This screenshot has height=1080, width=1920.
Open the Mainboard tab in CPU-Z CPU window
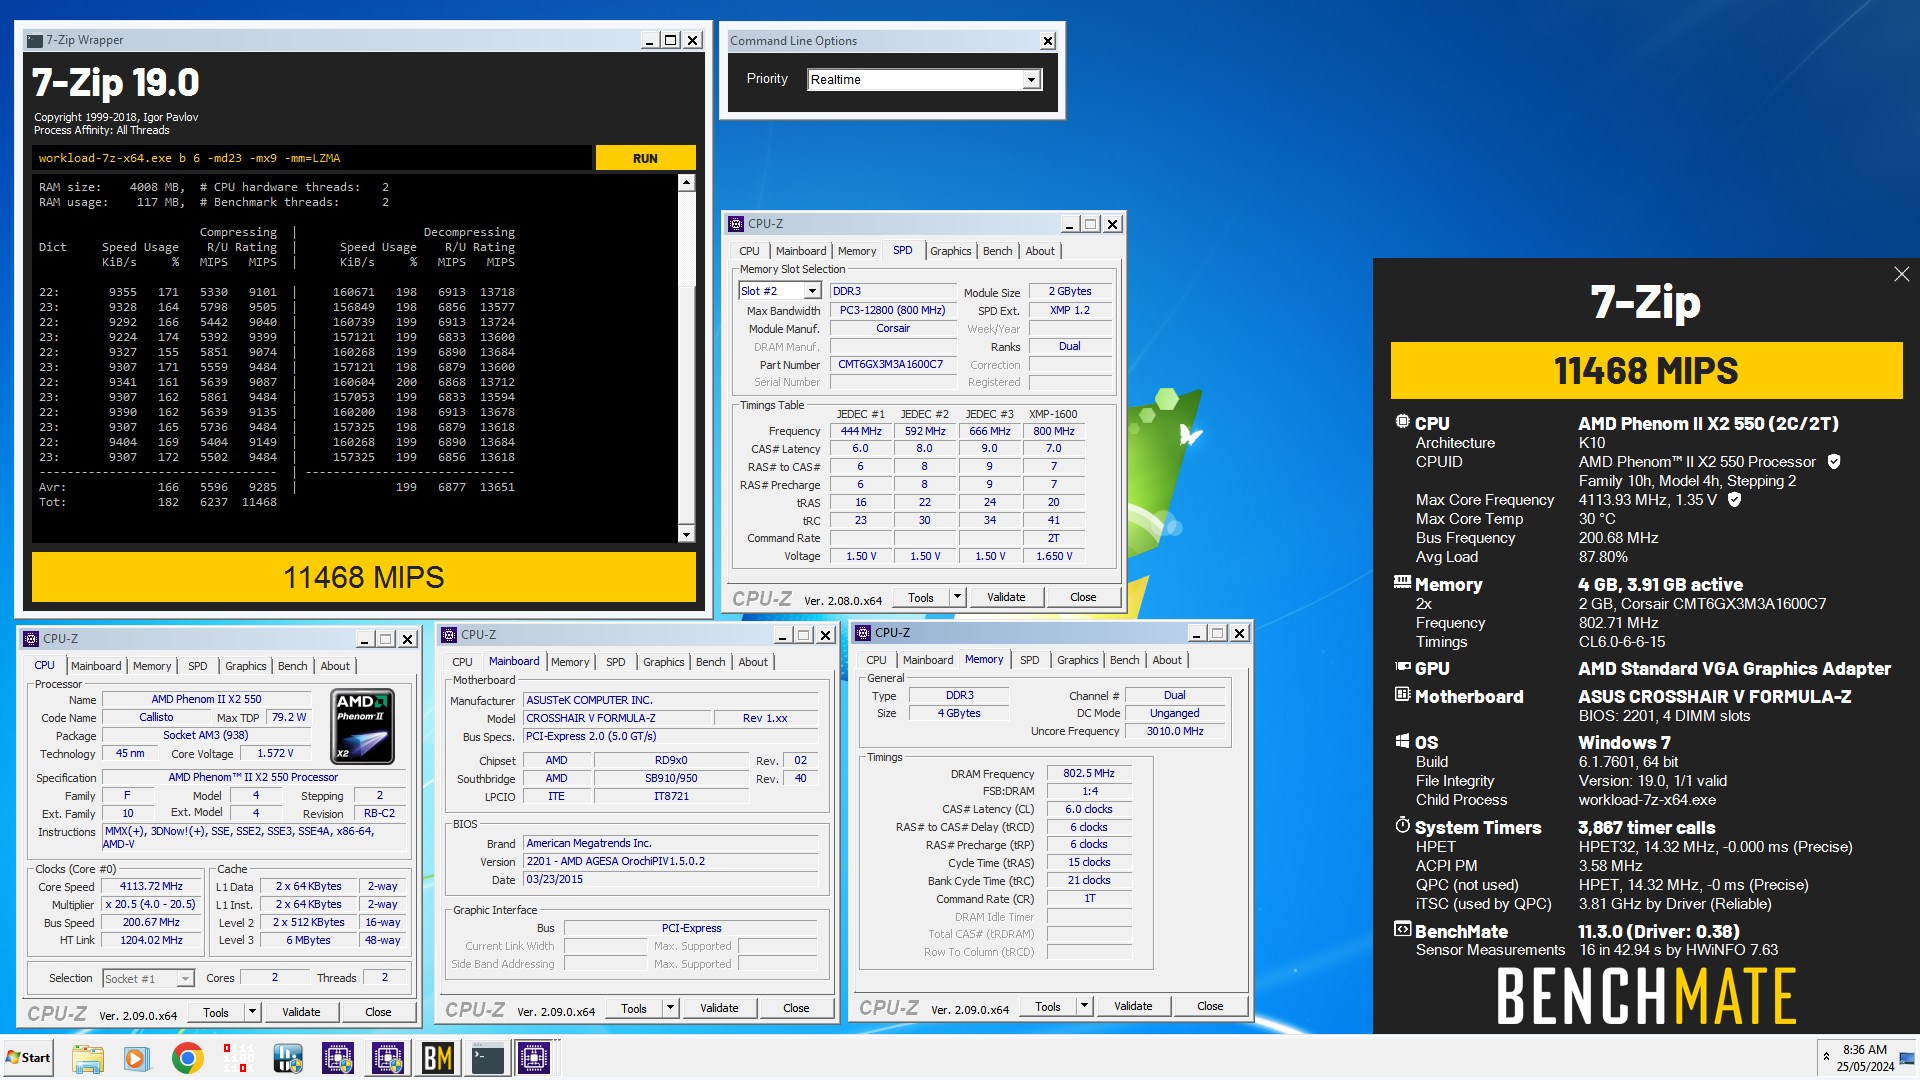(96, 666)
